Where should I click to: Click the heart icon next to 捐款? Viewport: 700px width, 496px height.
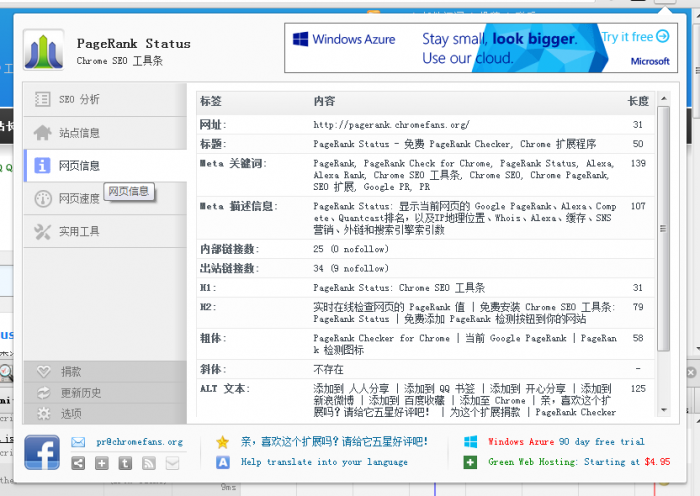pyautogui.click(x=44, y=371)
